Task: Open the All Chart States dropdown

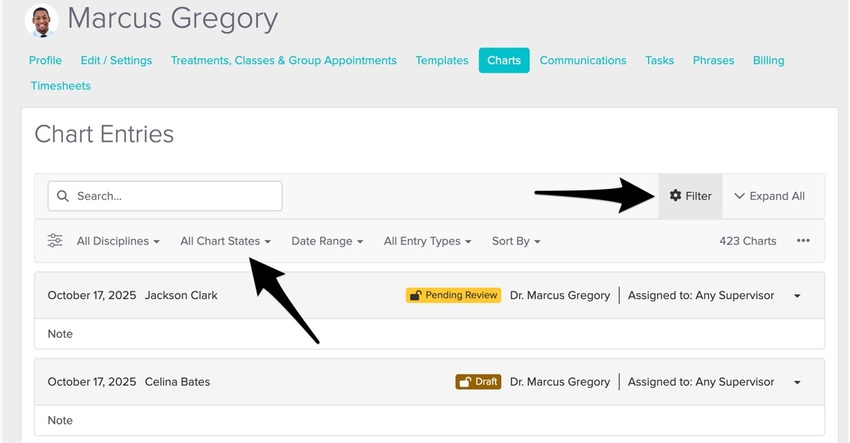Action: click(225, 241)
